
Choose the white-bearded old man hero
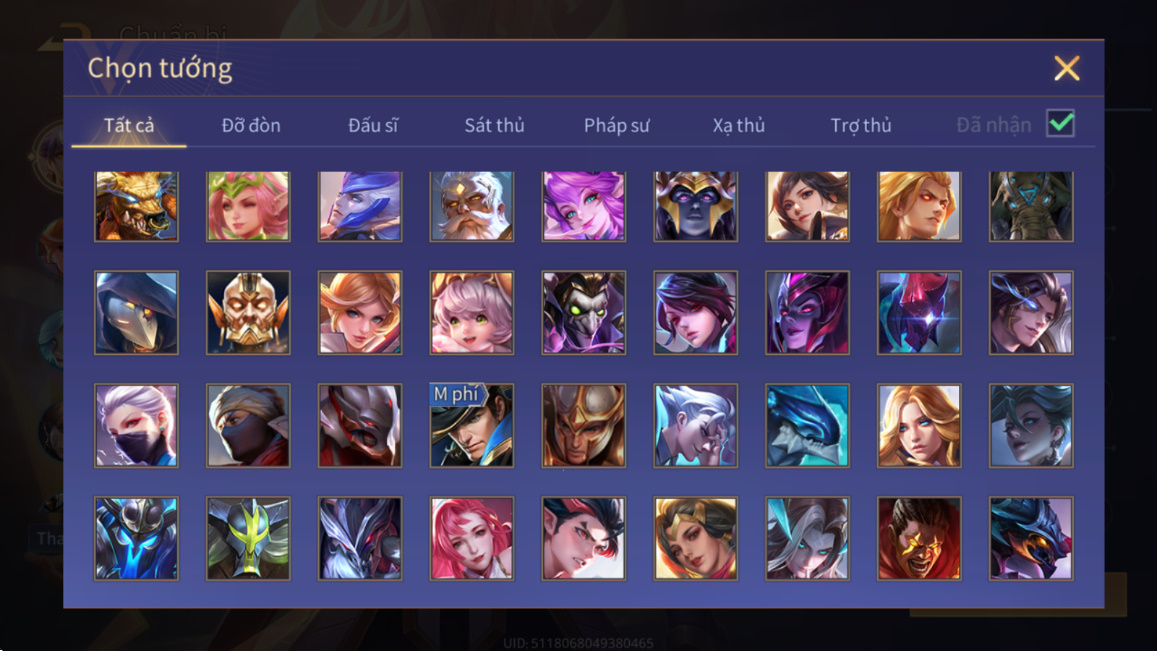472,206
